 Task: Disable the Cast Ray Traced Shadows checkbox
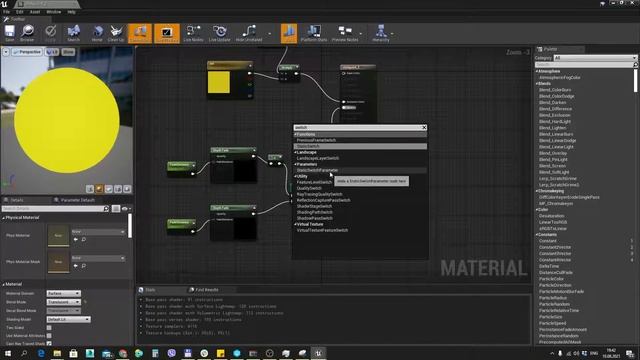49,344
